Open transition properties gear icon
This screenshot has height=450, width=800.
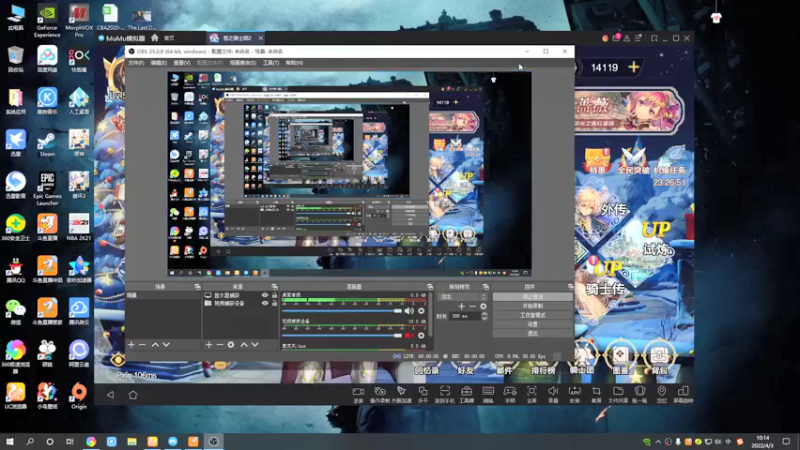(x=483, y=306)
